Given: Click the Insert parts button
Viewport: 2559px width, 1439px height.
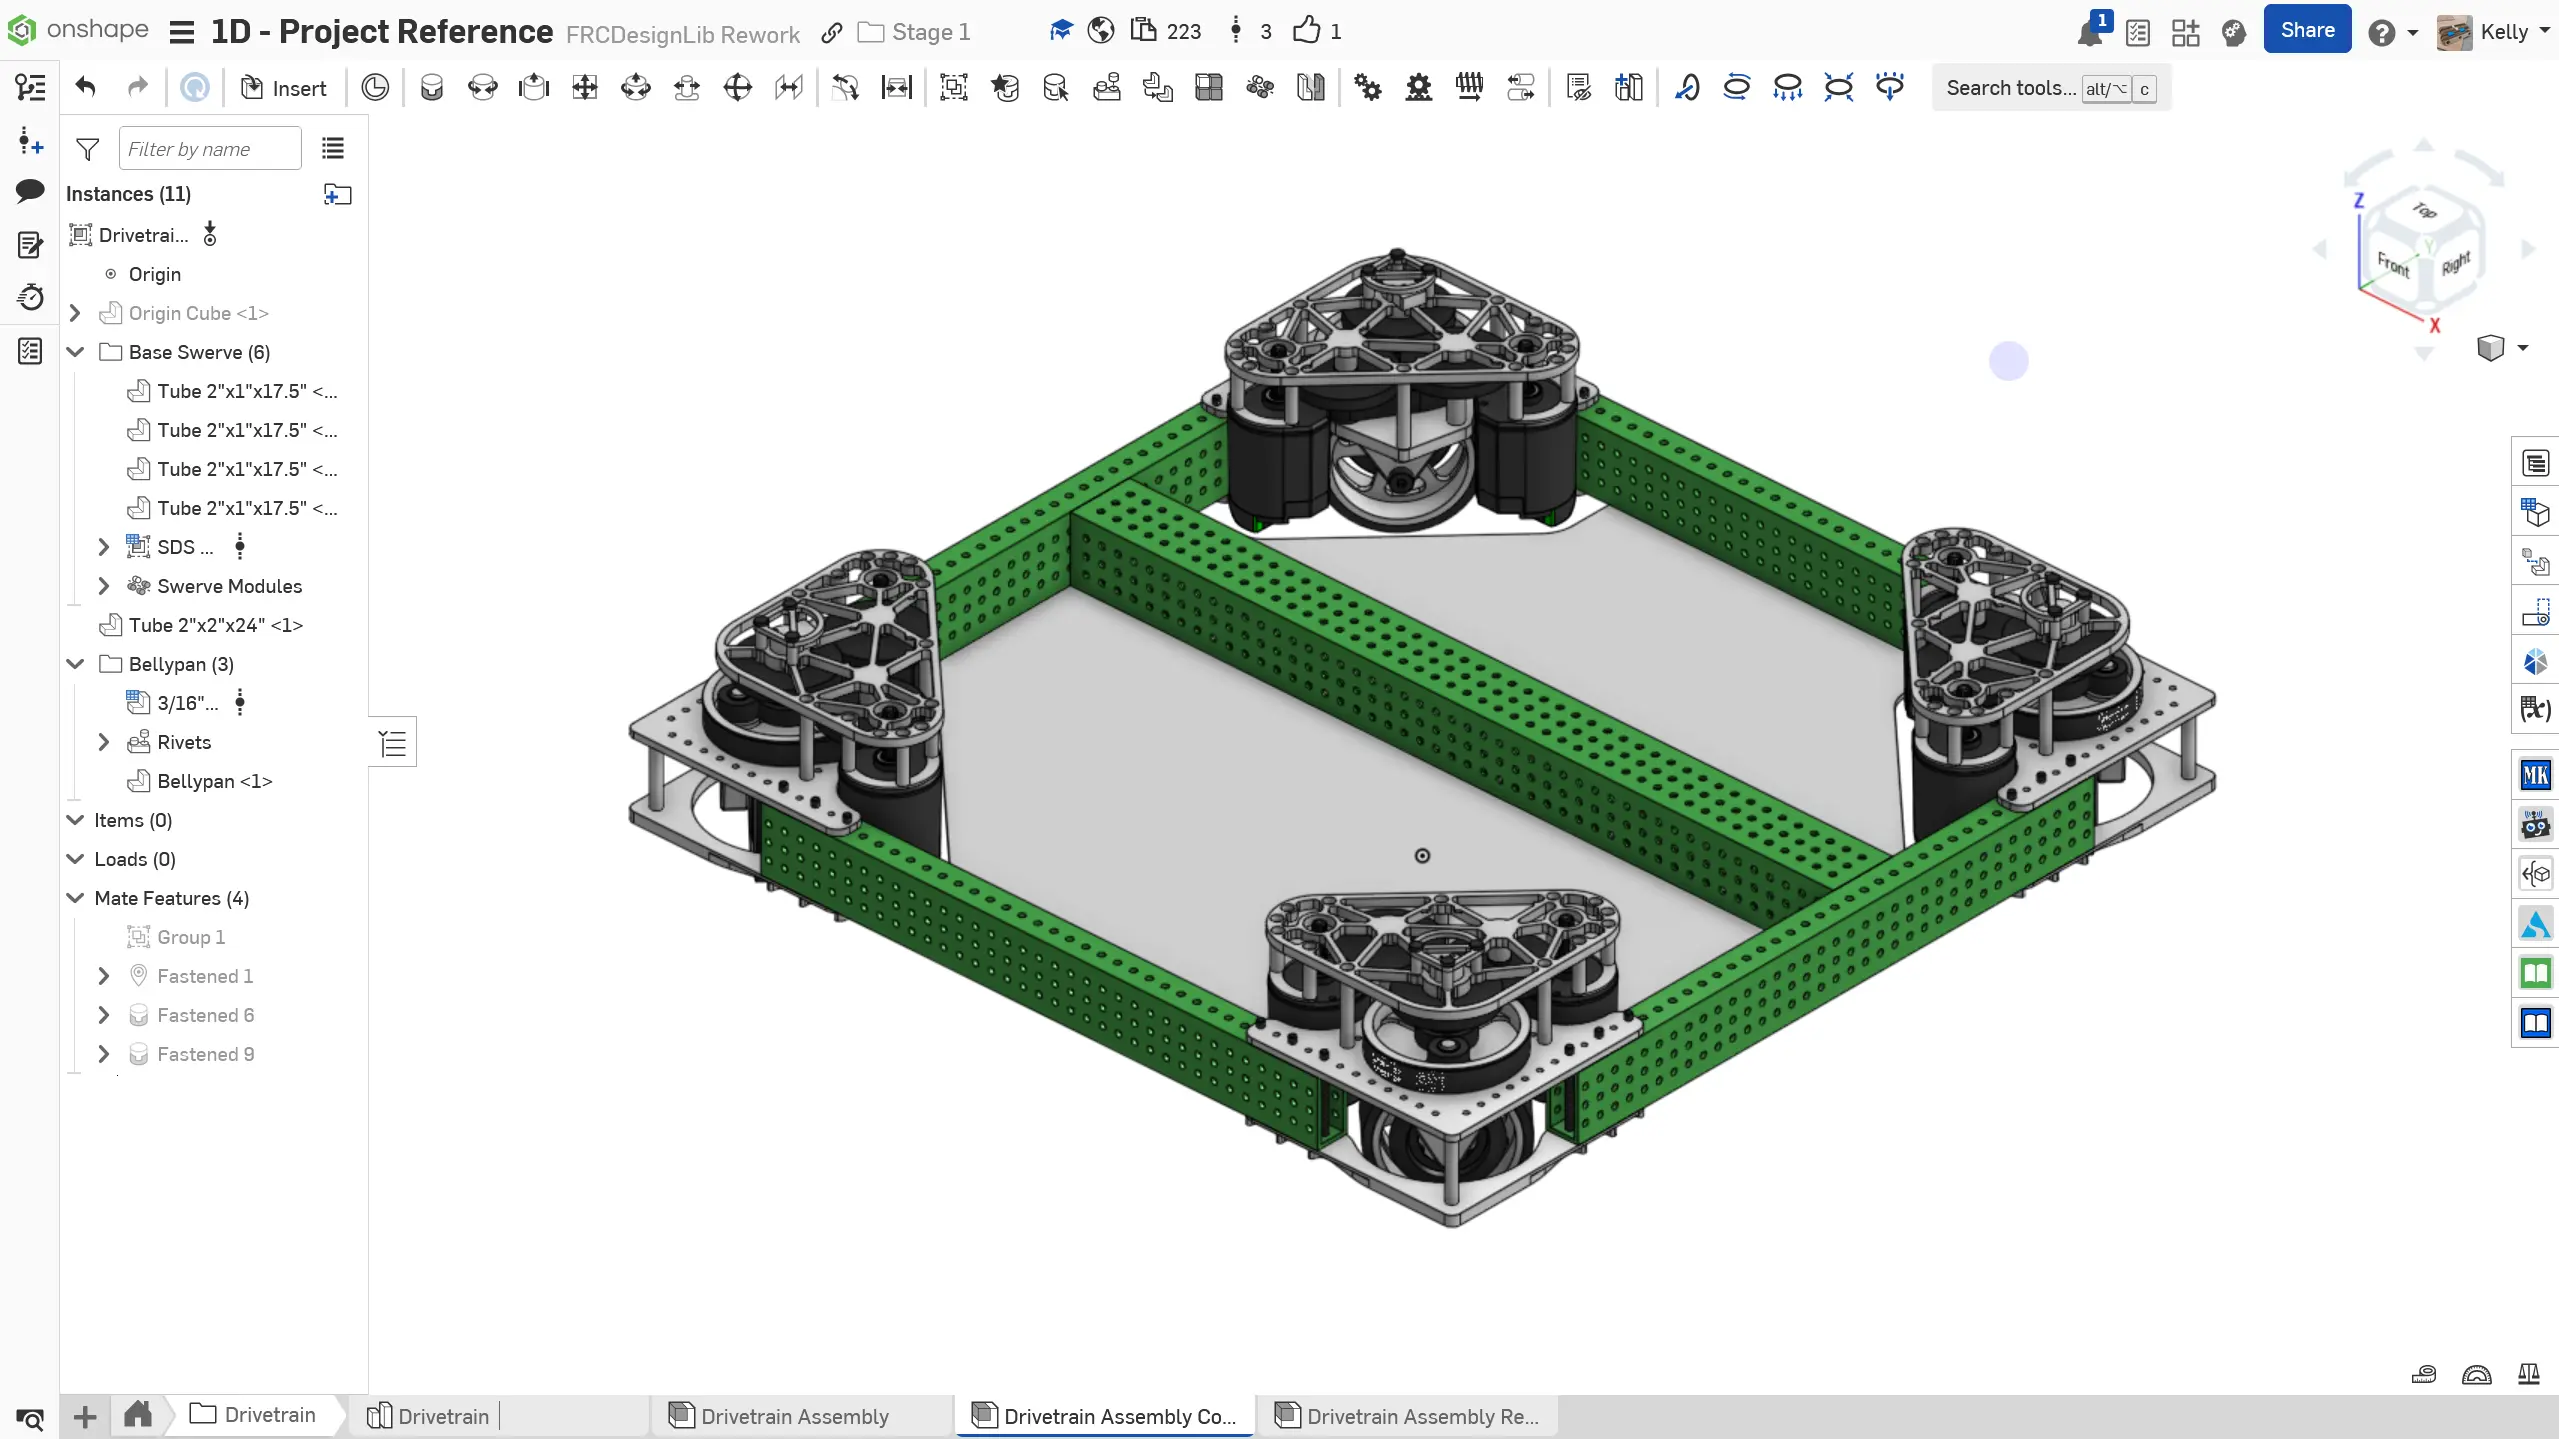Looking at the screenshot, I should tap(284, 88).
